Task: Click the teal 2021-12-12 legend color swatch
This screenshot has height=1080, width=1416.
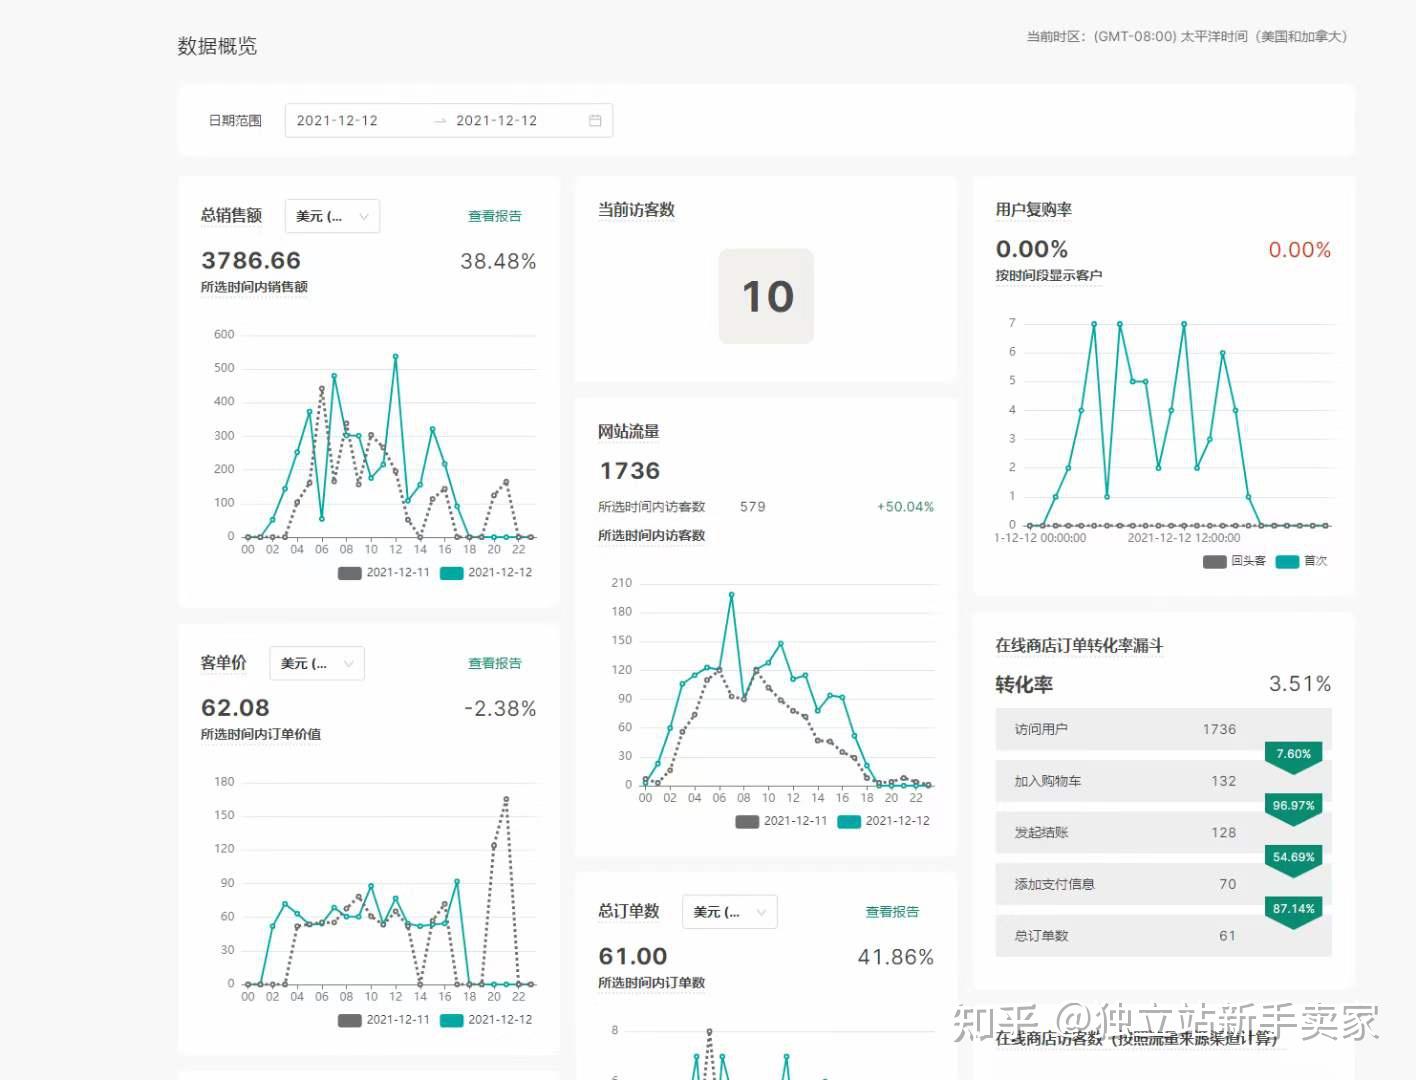Action: 451,572
